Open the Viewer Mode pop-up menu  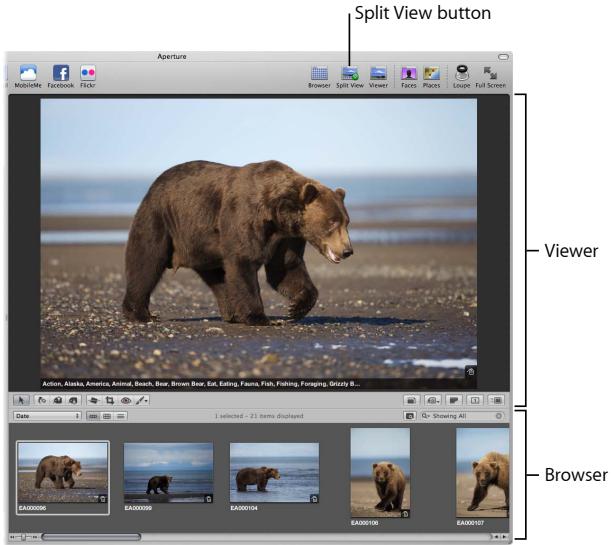tap(432, 400)
